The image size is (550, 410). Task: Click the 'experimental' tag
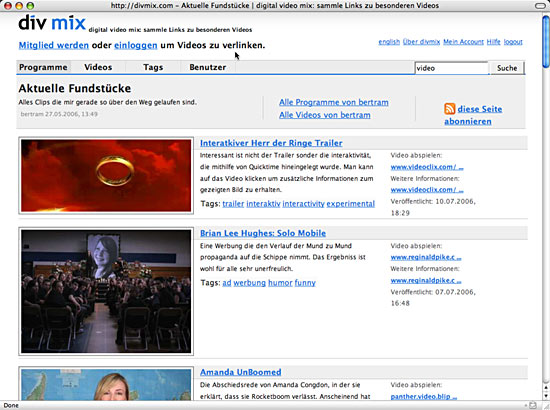350,204
